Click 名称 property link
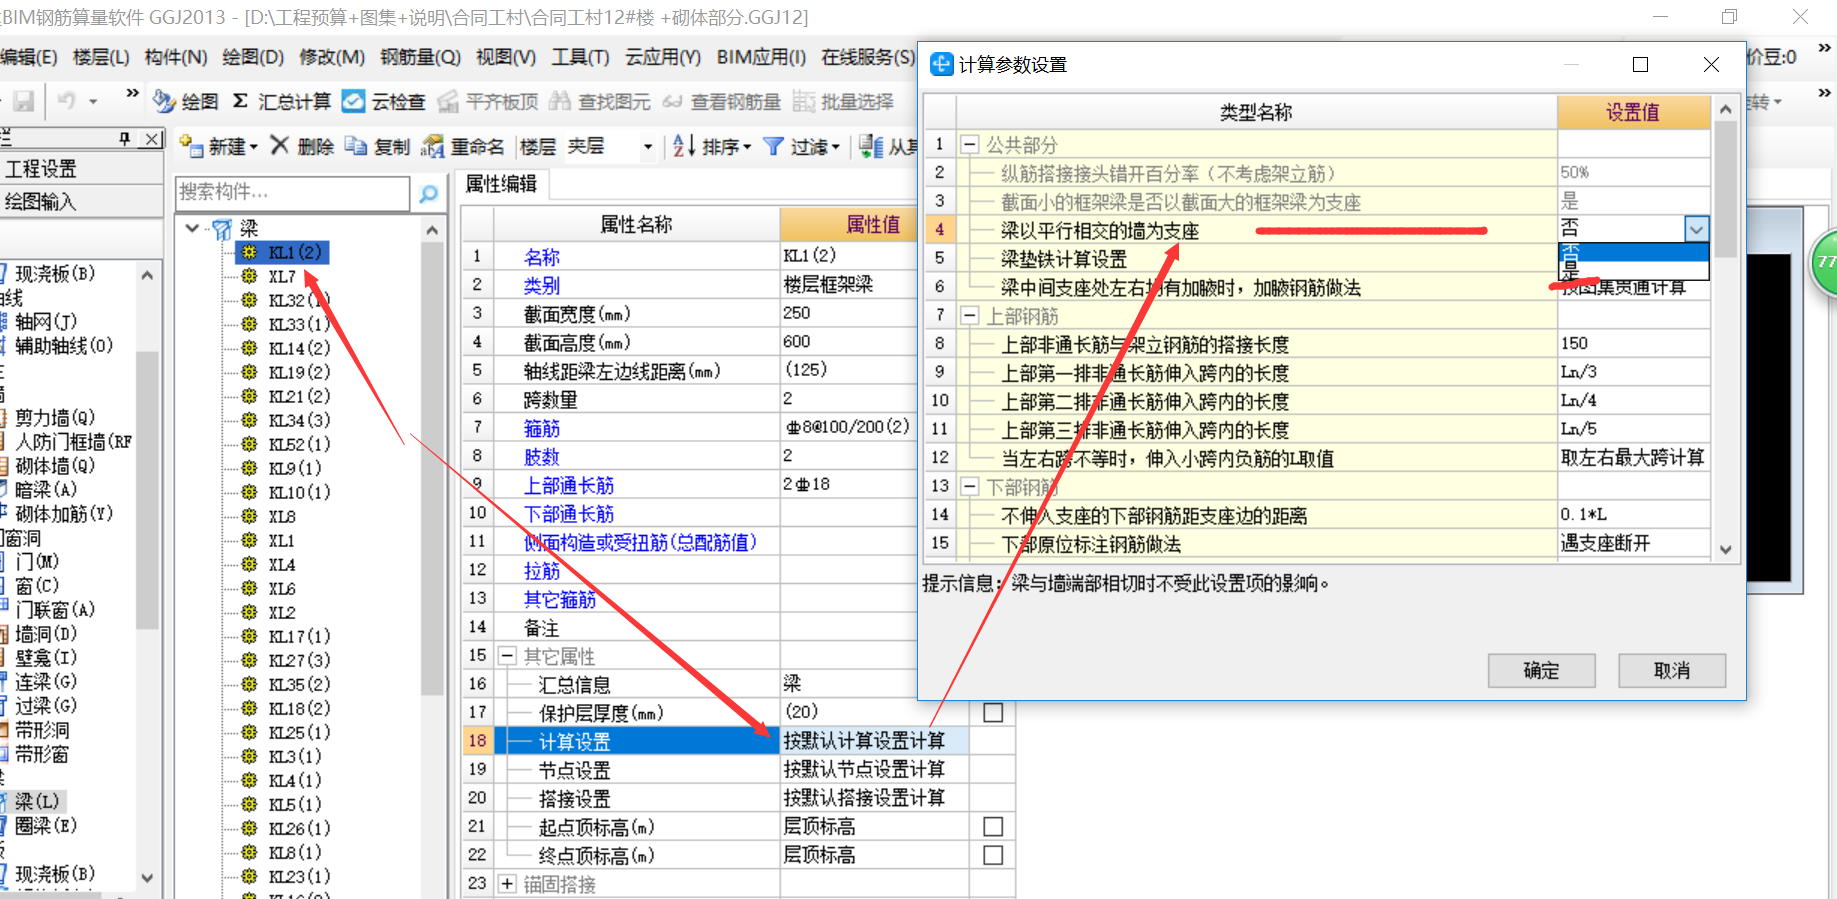Image resolution: width=1837 pixels, height=899 pixels. pyautogui.click(x=542, y=258)
